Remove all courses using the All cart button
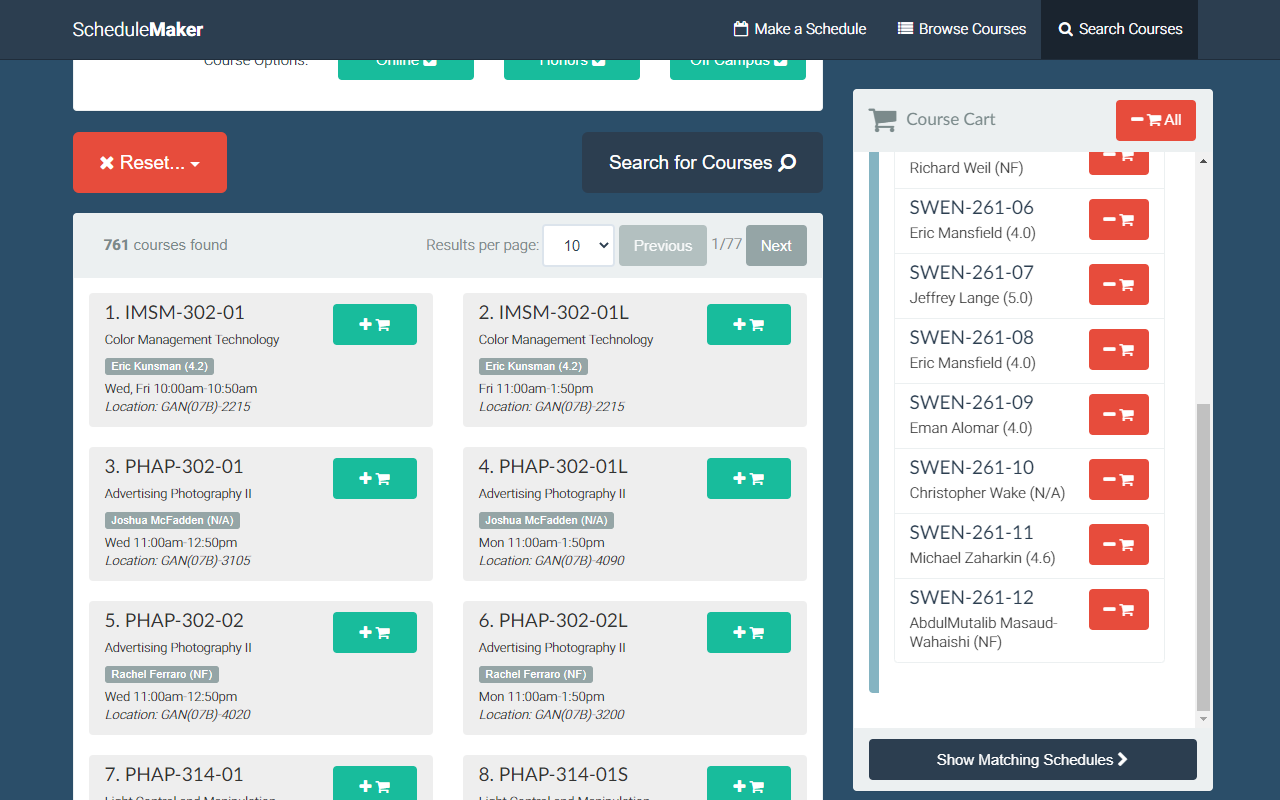Screen dimensions: 1280x800 coord(1155,120)
